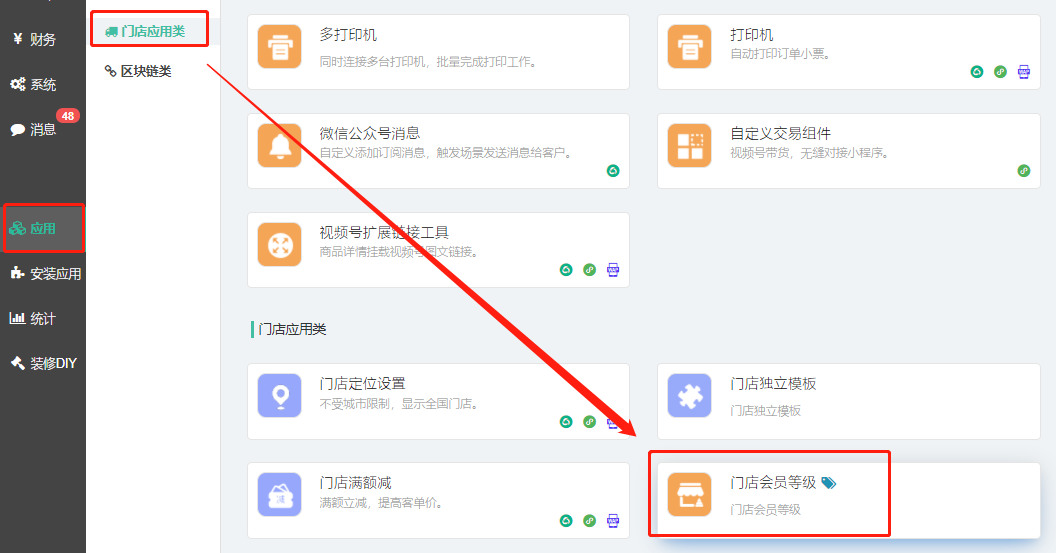The width and height of the screenshot is (1056, 553).
Task: Click 门店定位设置 card's teal platform icon
Action: point(566,422)
